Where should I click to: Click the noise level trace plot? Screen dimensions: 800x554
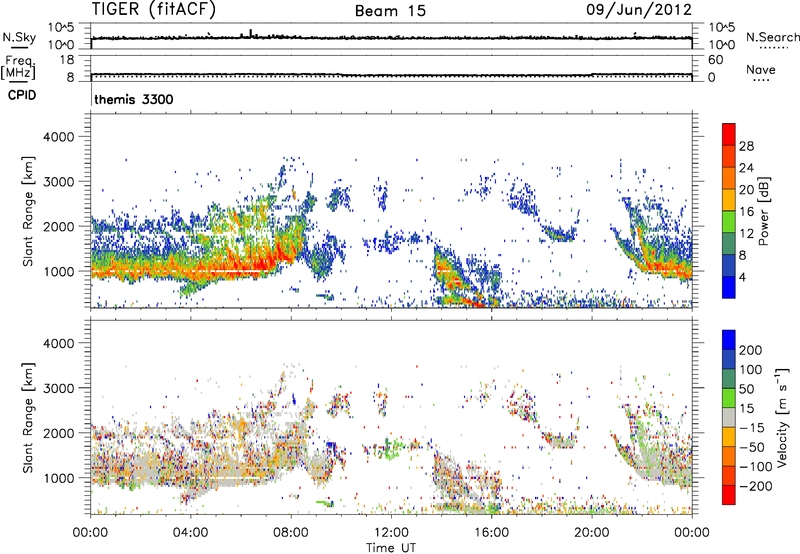pos(391,37)
